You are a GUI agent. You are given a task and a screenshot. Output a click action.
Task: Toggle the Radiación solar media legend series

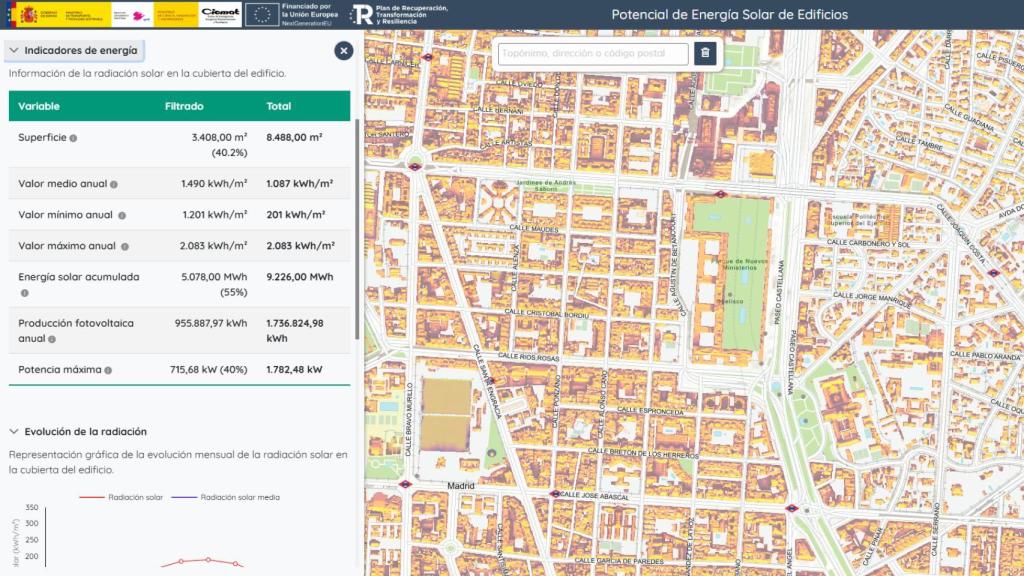coord(226,497)
